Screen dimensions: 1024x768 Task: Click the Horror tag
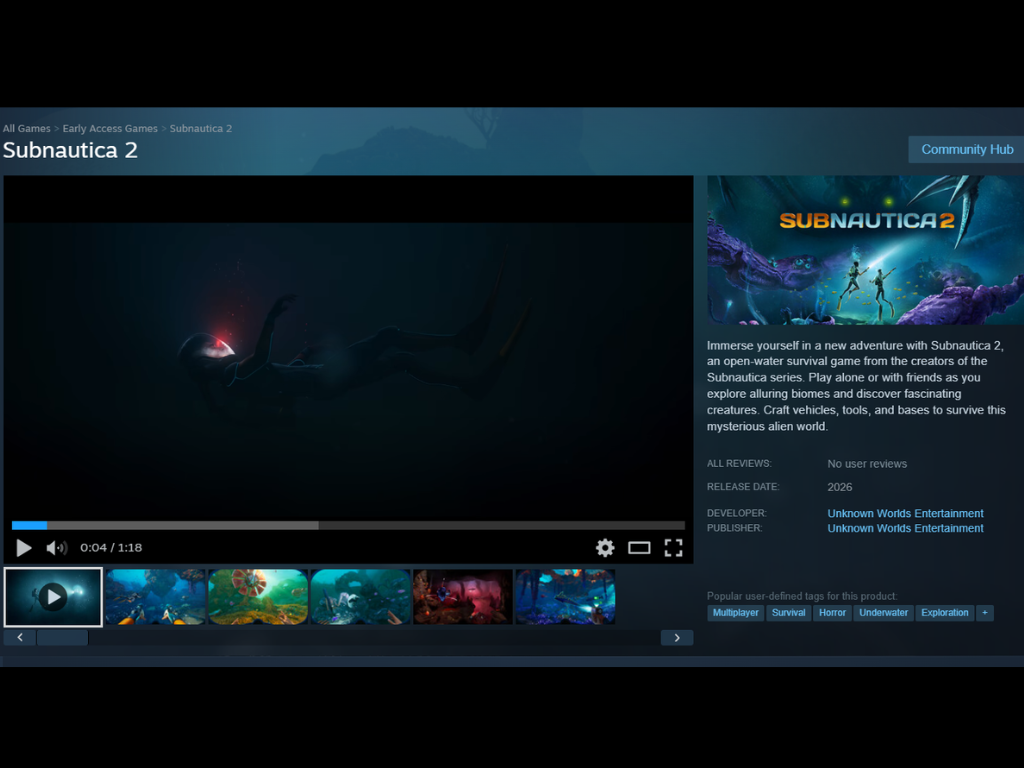832,612
